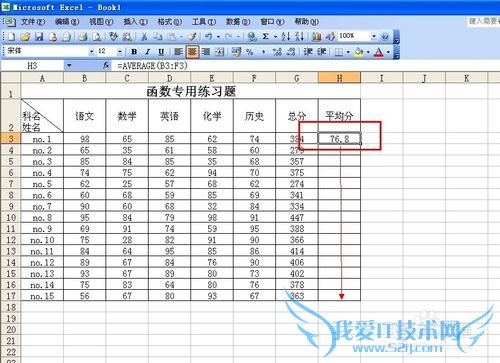This screenshot has height=363, width=500.
Task: Click the Font Color red A
Action: [x=379, y=52]
